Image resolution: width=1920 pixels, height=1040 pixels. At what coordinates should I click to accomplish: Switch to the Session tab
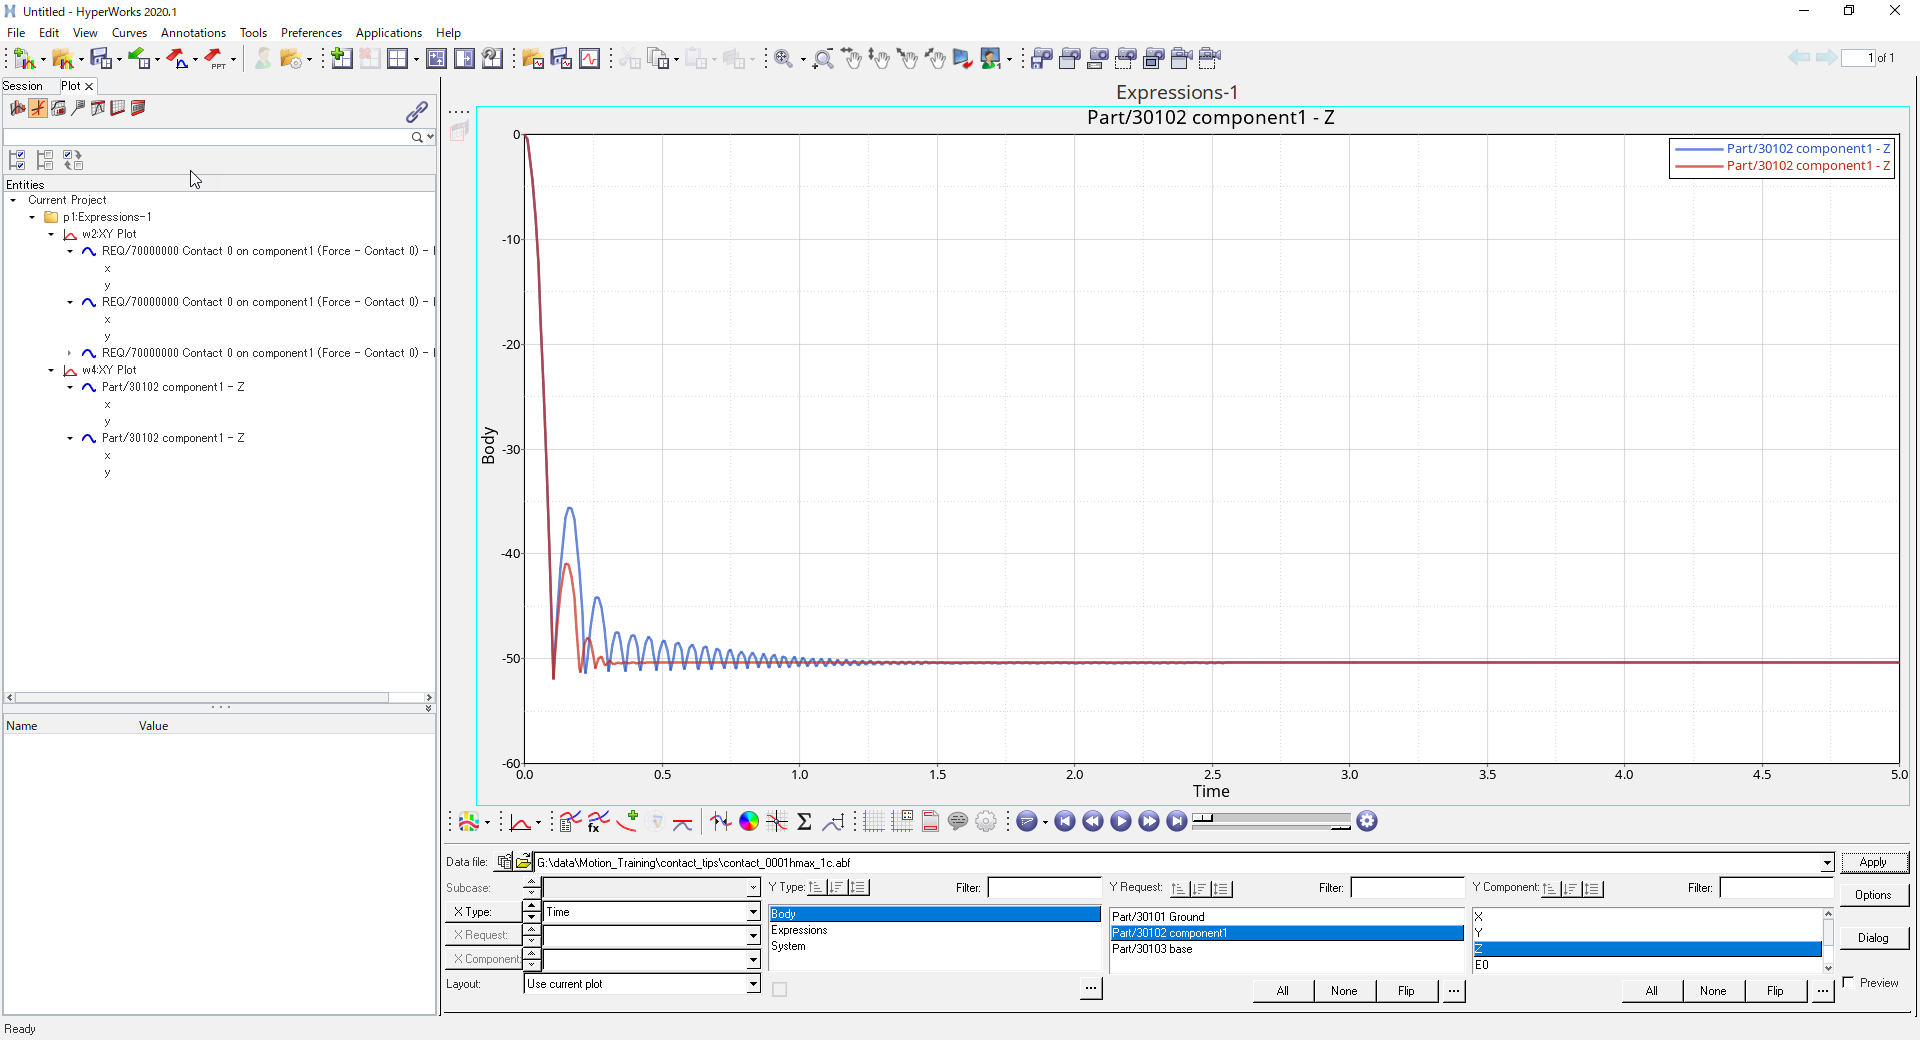click(23, 86)
